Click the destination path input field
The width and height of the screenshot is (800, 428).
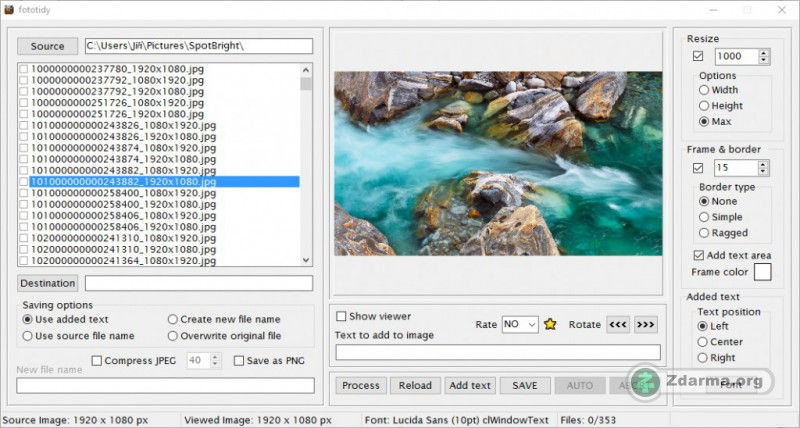point(198,283)
